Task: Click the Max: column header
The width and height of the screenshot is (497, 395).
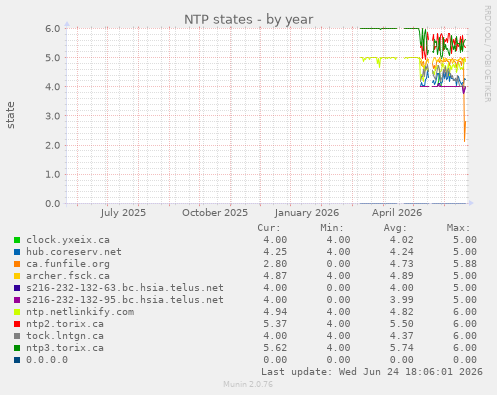Action: click(x=459, y=228)
